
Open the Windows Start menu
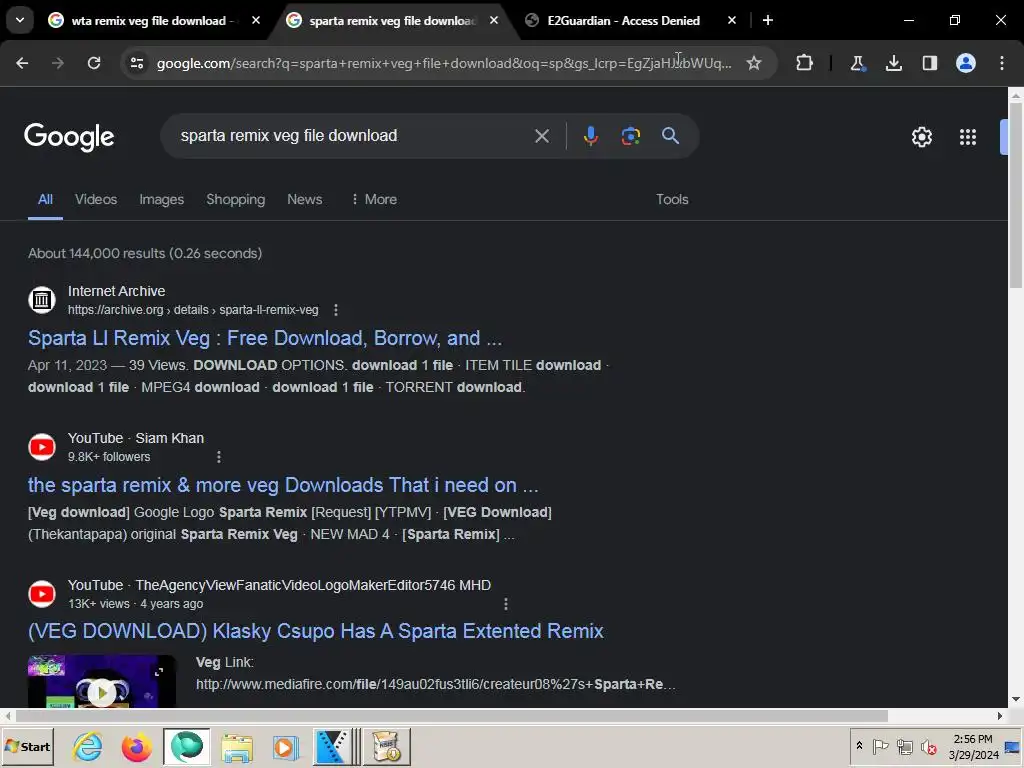(27, 746)
